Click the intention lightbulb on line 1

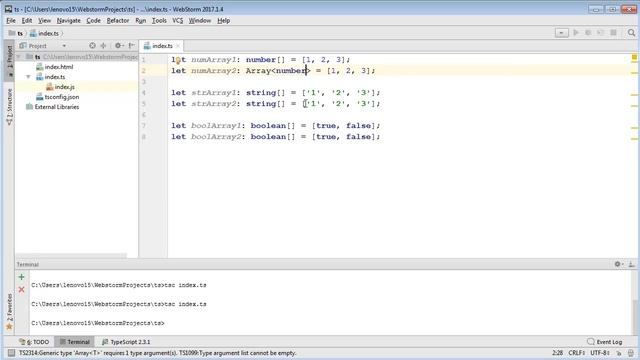click(178, 60)
